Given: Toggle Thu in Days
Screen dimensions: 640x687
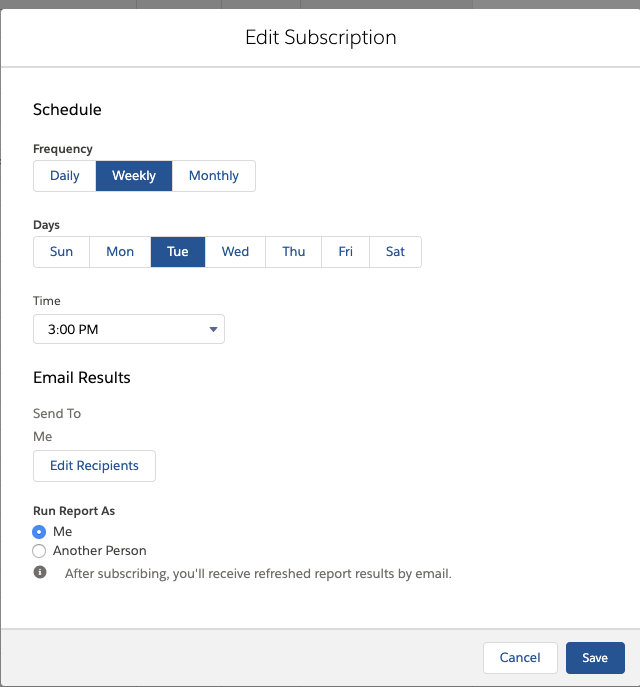Looking at the screenshot, I should point(293,252).
